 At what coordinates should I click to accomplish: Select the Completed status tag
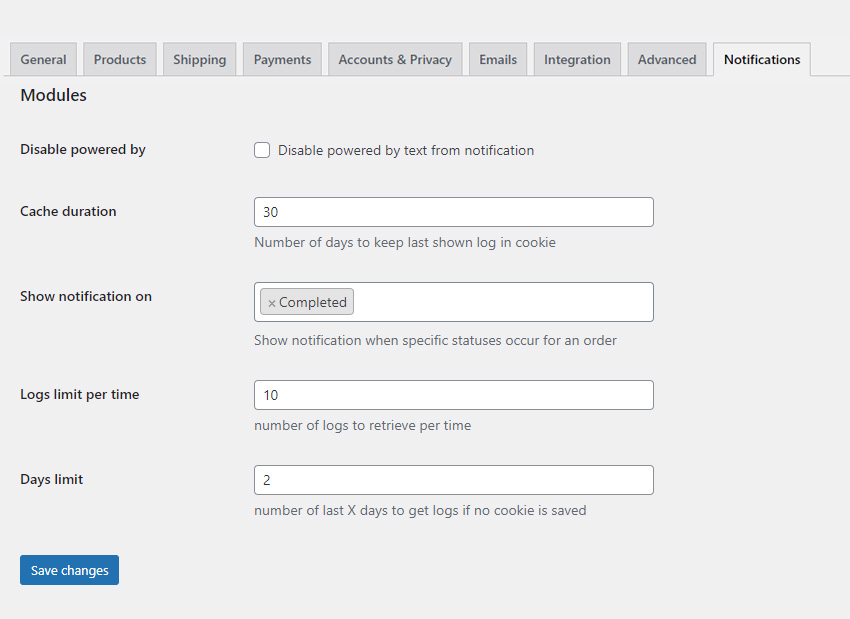(x=312, y=301)
